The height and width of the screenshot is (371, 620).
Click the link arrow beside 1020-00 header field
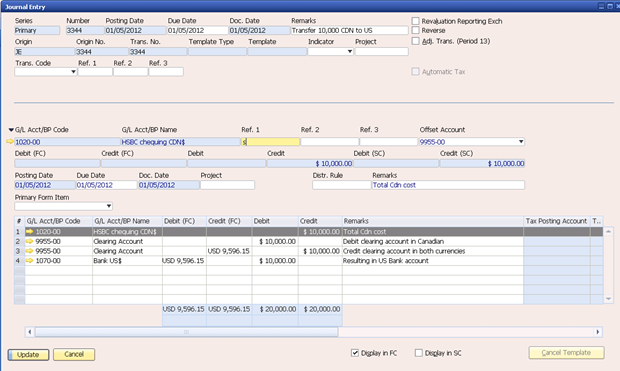[x=10, y=142]
